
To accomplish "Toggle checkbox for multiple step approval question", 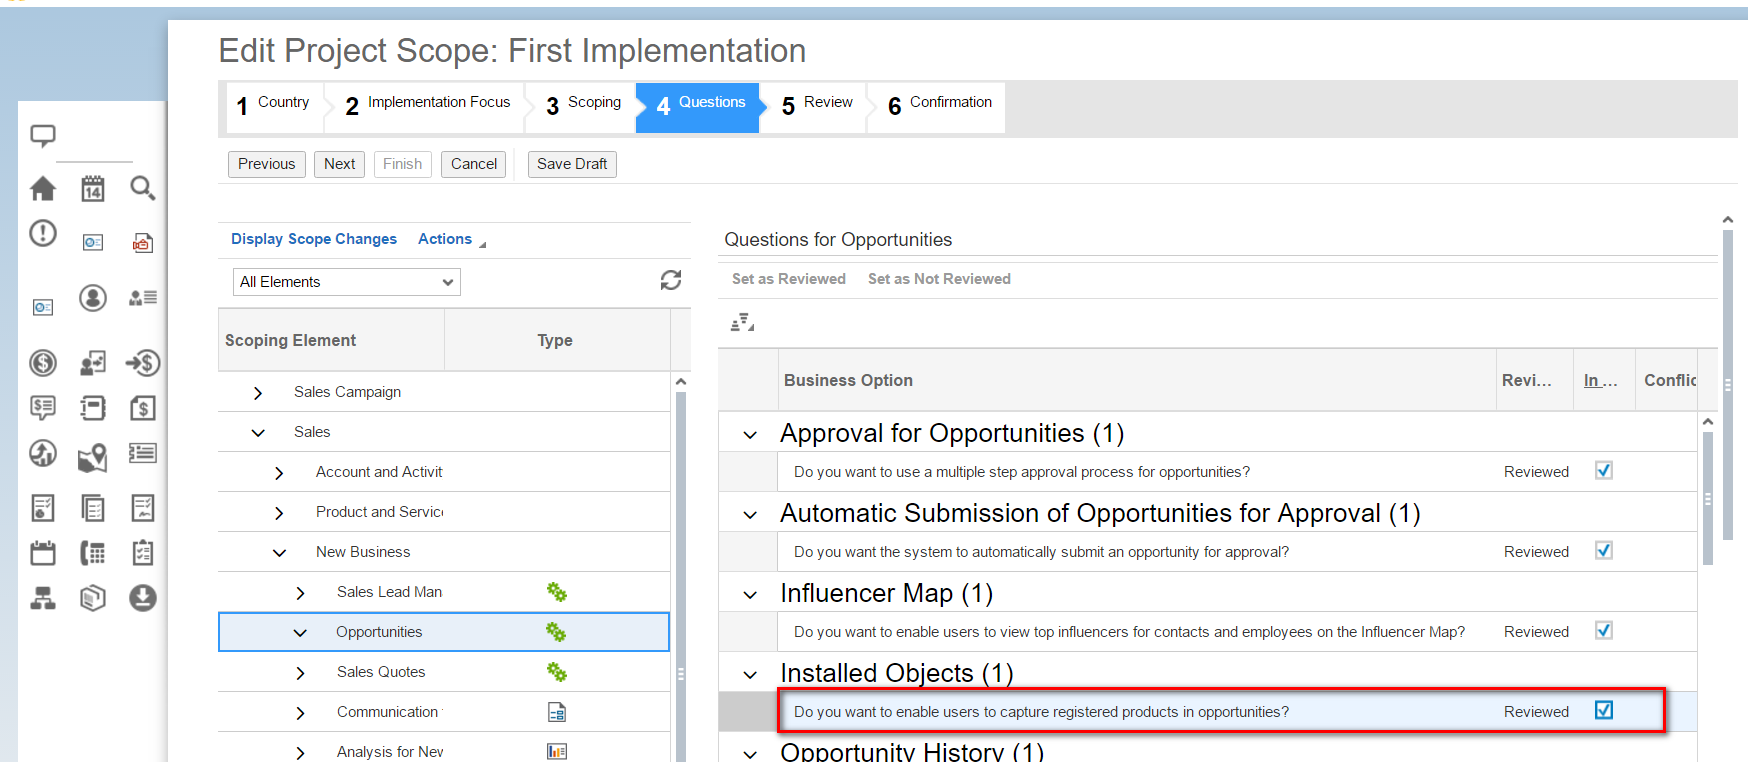I will (x=1604, y=470).
